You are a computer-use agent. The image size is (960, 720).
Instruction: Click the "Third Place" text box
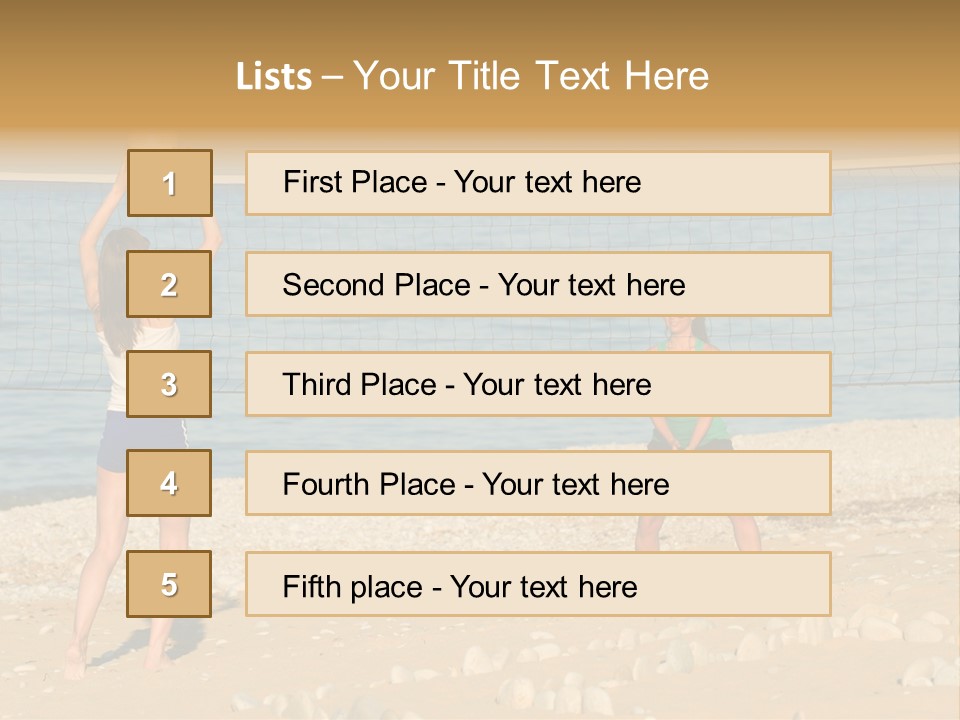(538, 384)
